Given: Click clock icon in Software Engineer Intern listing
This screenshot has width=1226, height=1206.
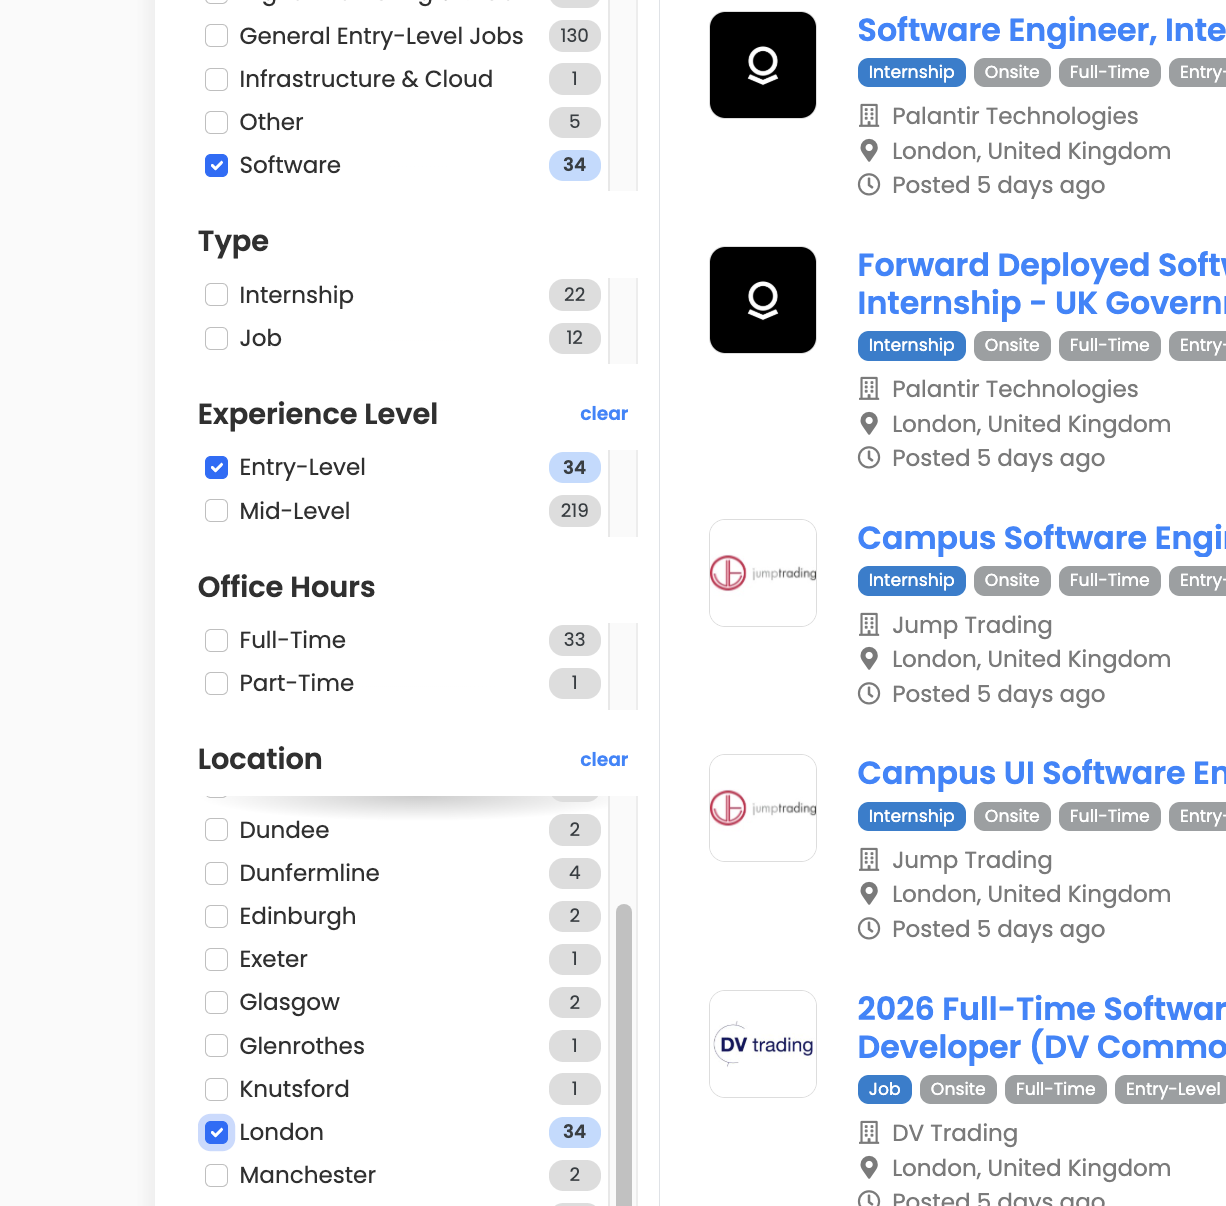Looking at the screenshot, I should pos(869,185).
